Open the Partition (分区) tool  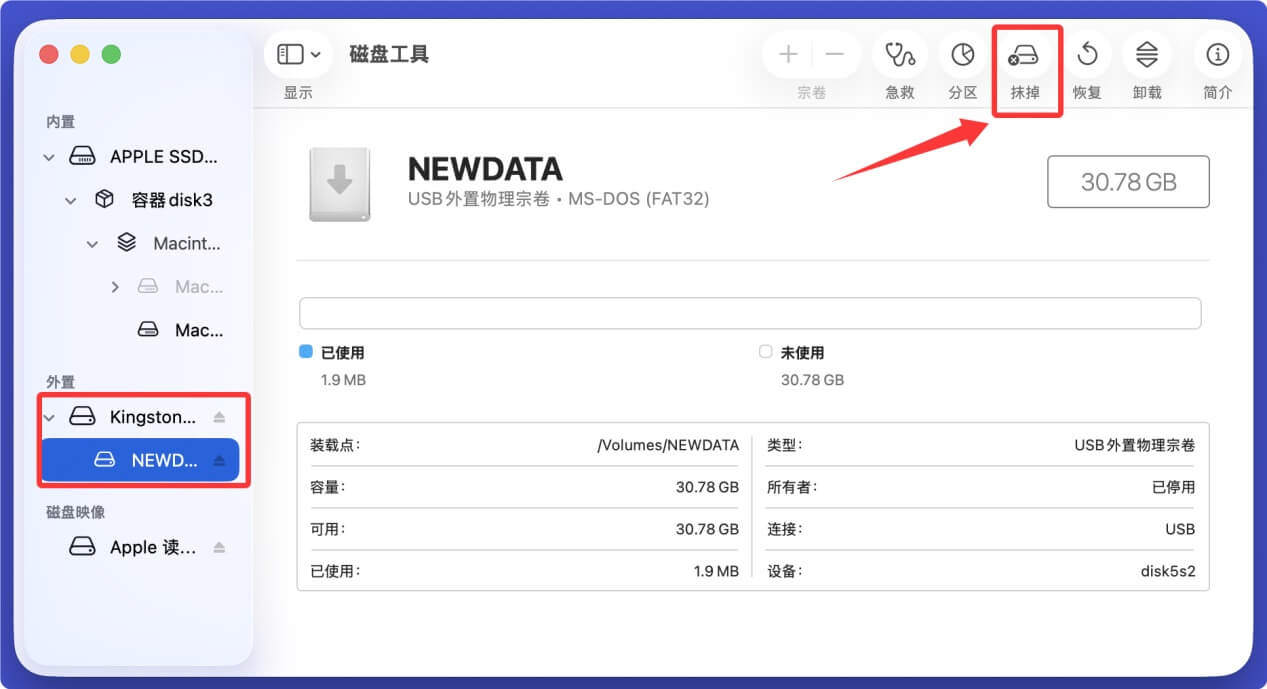coord(962,55)
